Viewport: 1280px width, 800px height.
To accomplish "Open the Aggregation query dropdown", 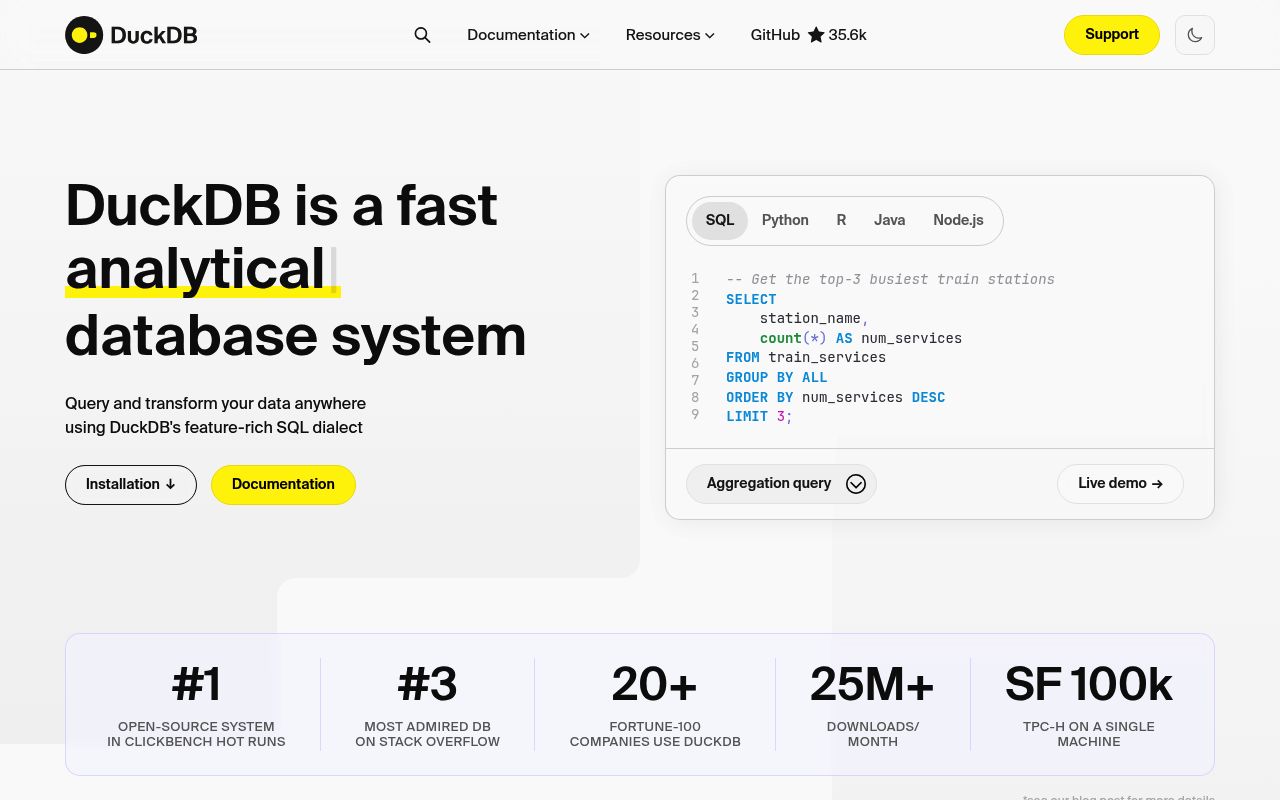I will (x=781, y=484).
